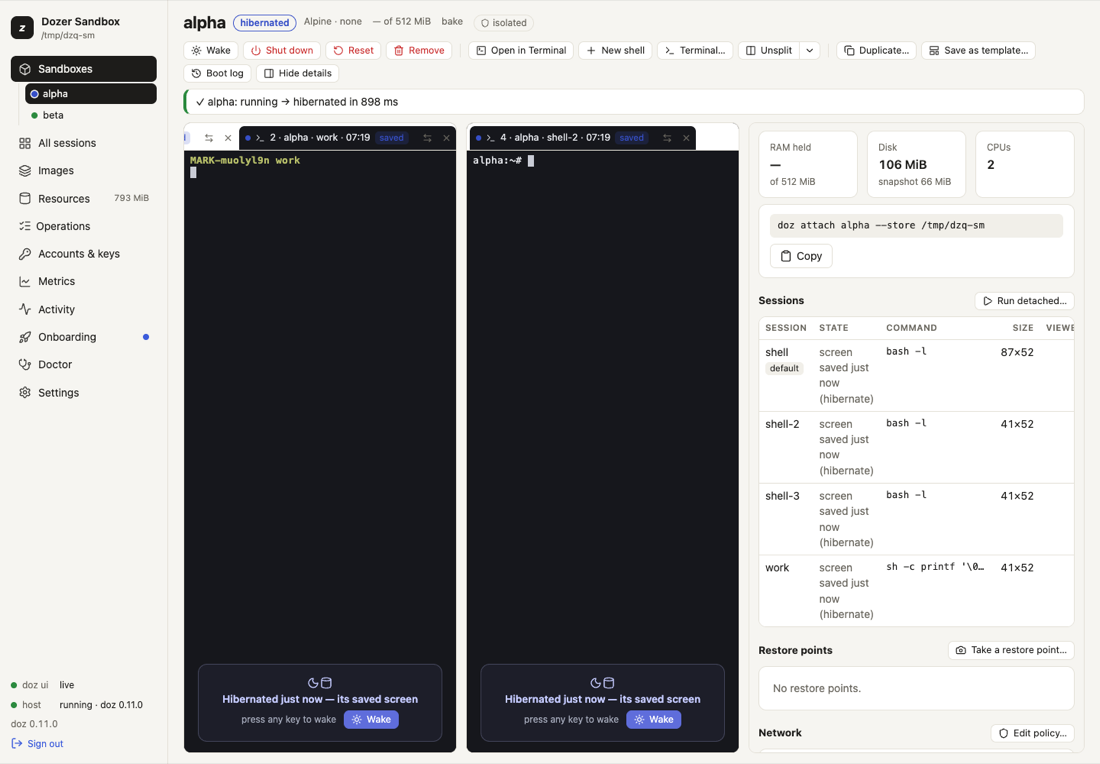Open the Images section
Screen dimensions: 1100x764
(83, 170)
